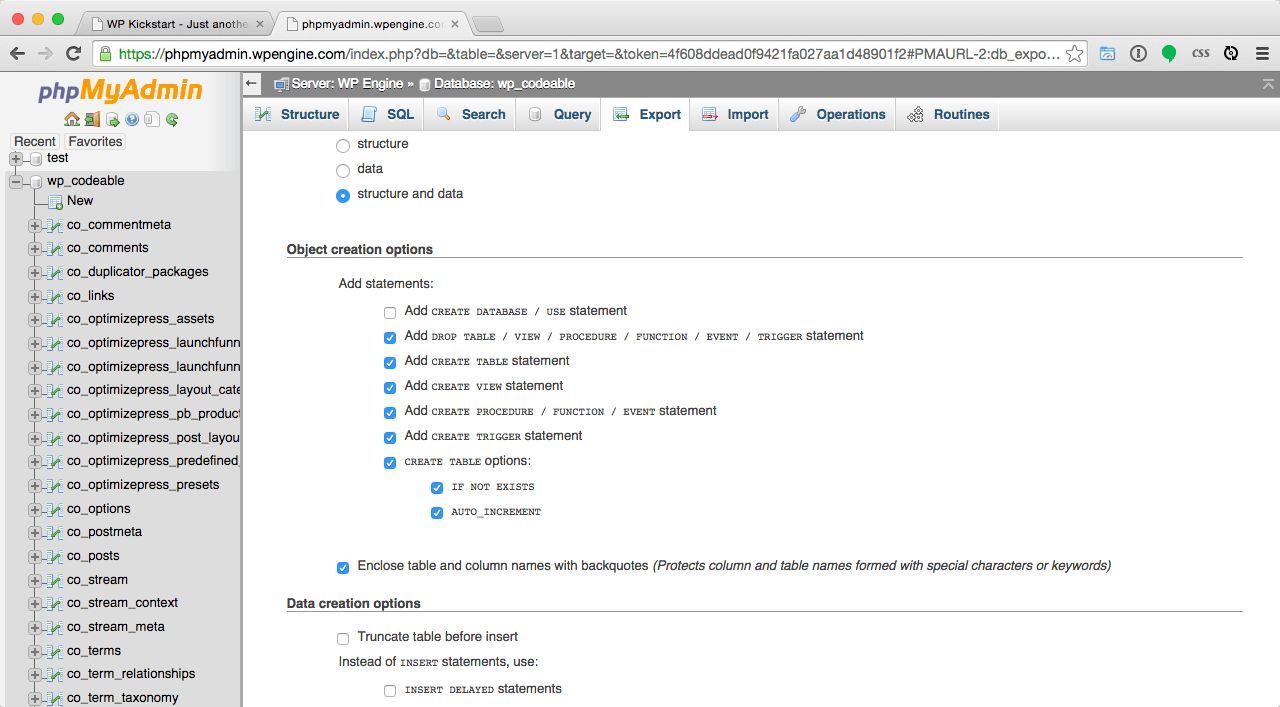Image resolution: width=1280 pixels, height=707 pixels.
Task: Expand the co_duplicator_packages table node
Action: 35,273
